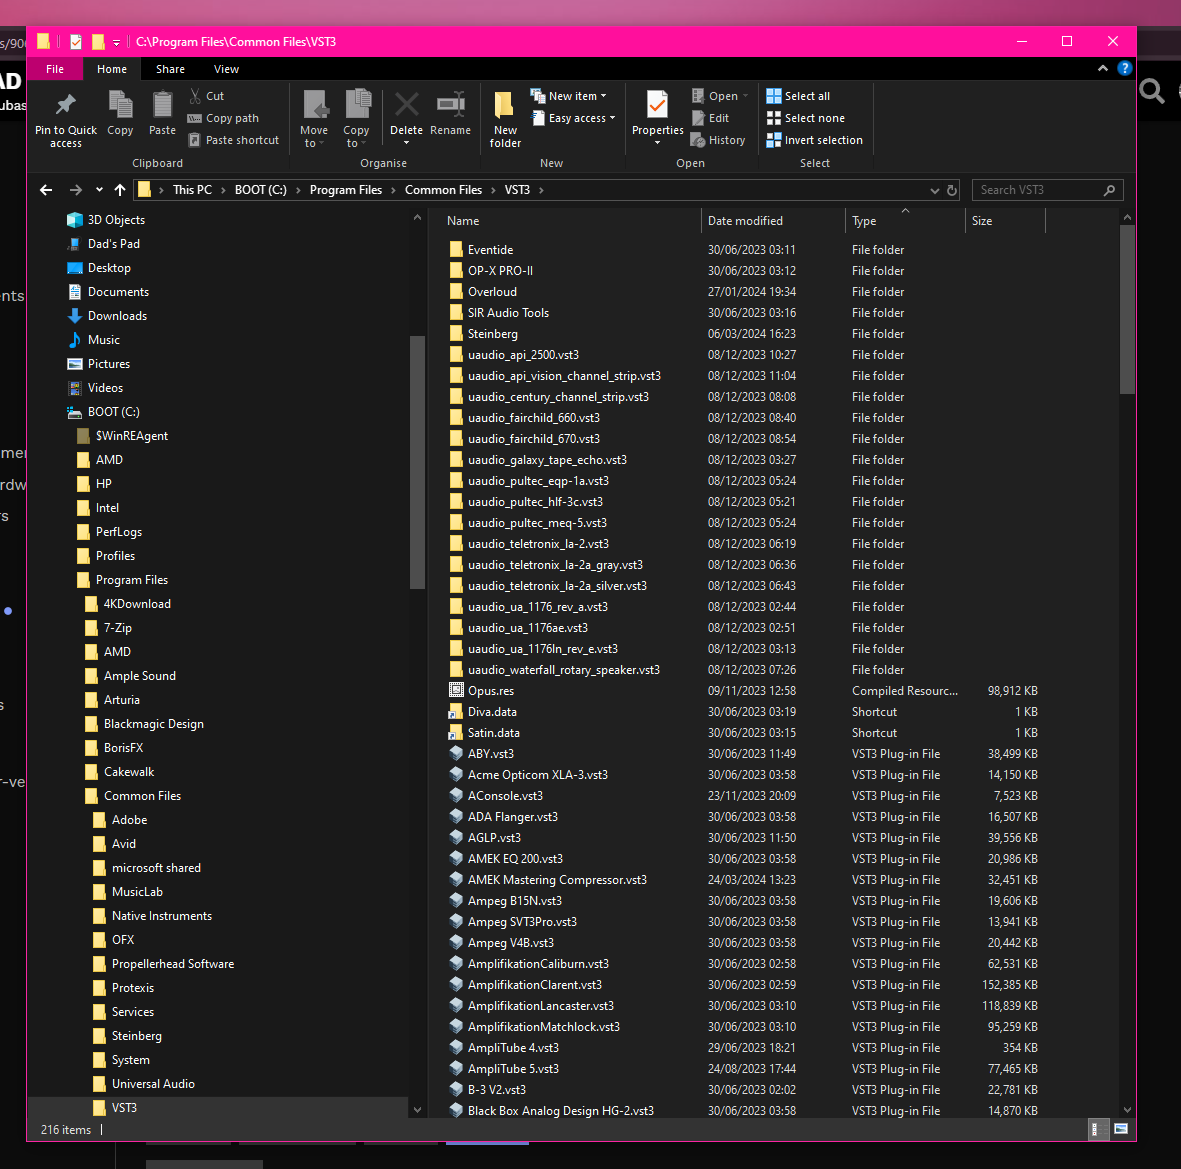This screenshot has width=1181, height=1169.
Task: Switch to the View ribbon tab
Action: click(x=226, y=69)
